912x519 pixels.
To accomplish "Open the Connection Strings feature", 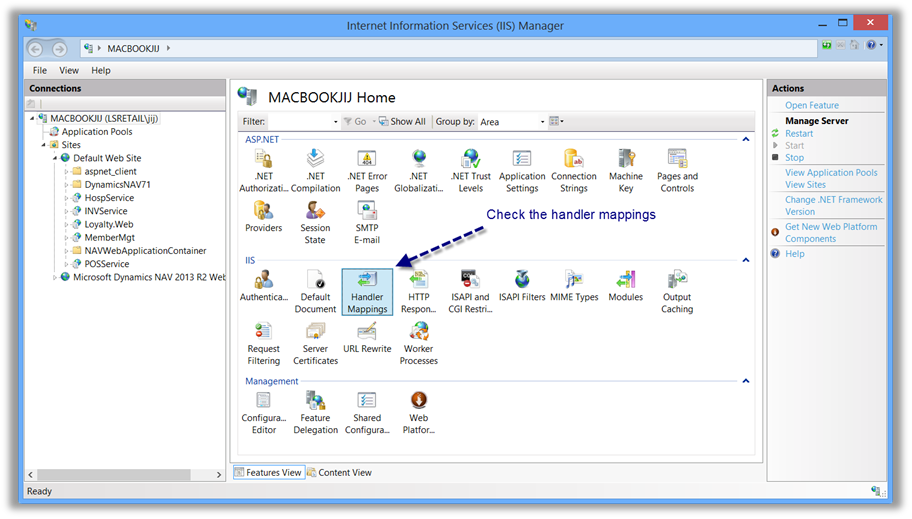I will click(x=574, y=170).
